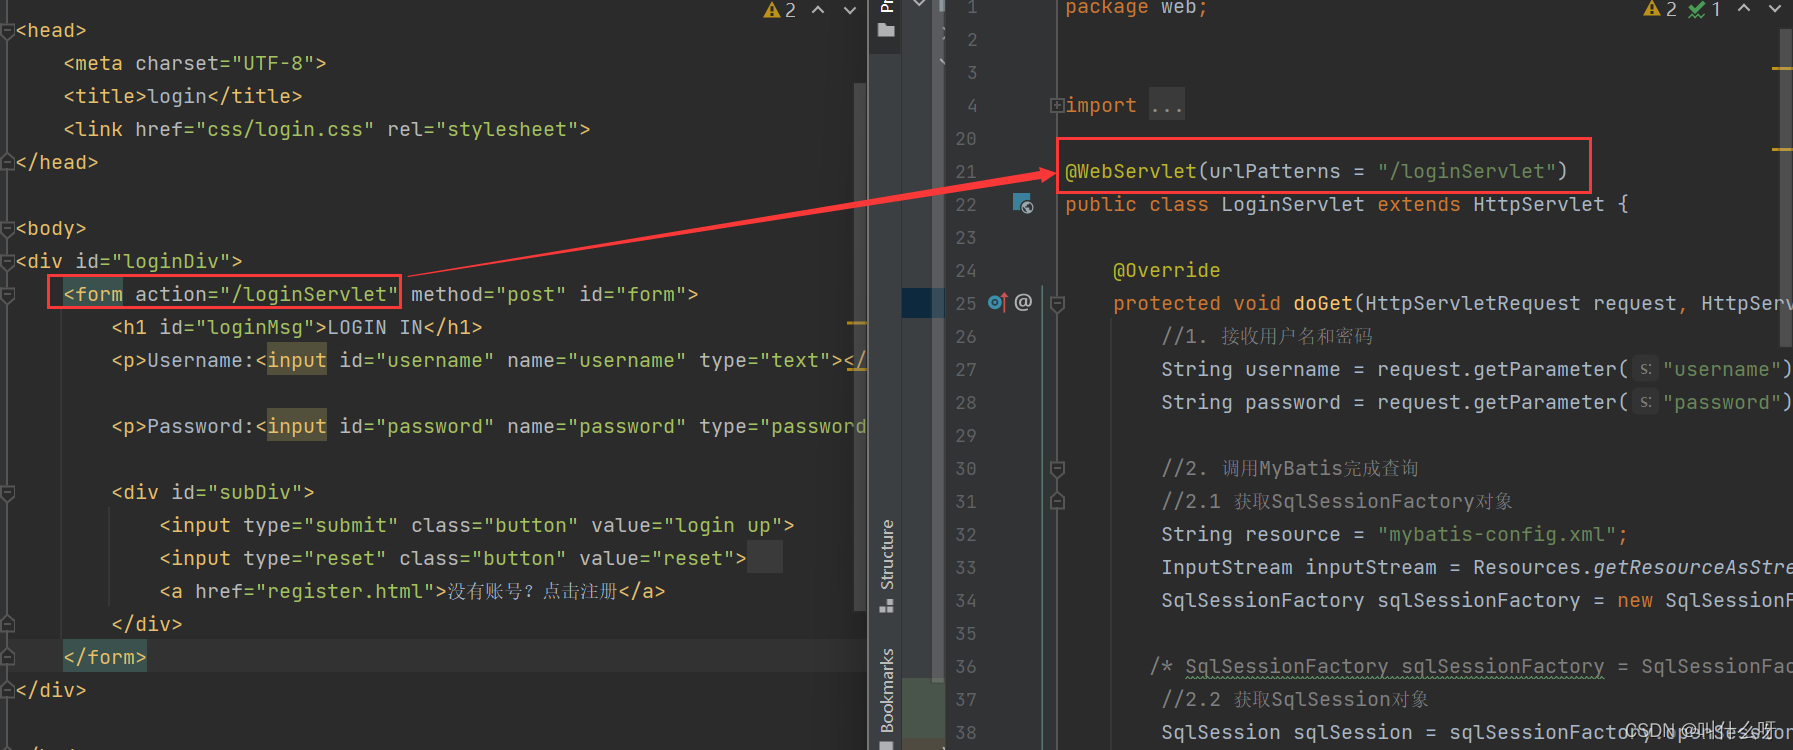Click the doGet method name
The width and height of the screenshot is (1793, 750).
pos(1322,303)
